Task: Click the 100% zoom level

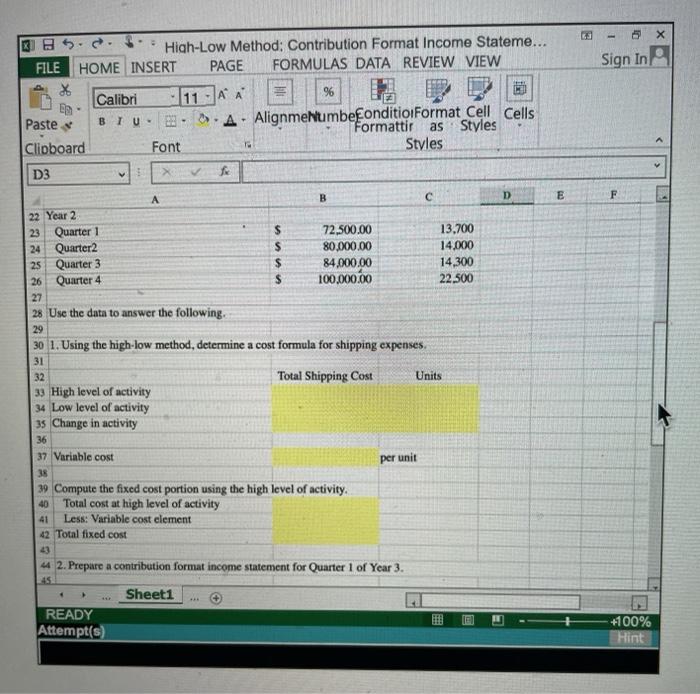Action: tap(631, 622)
